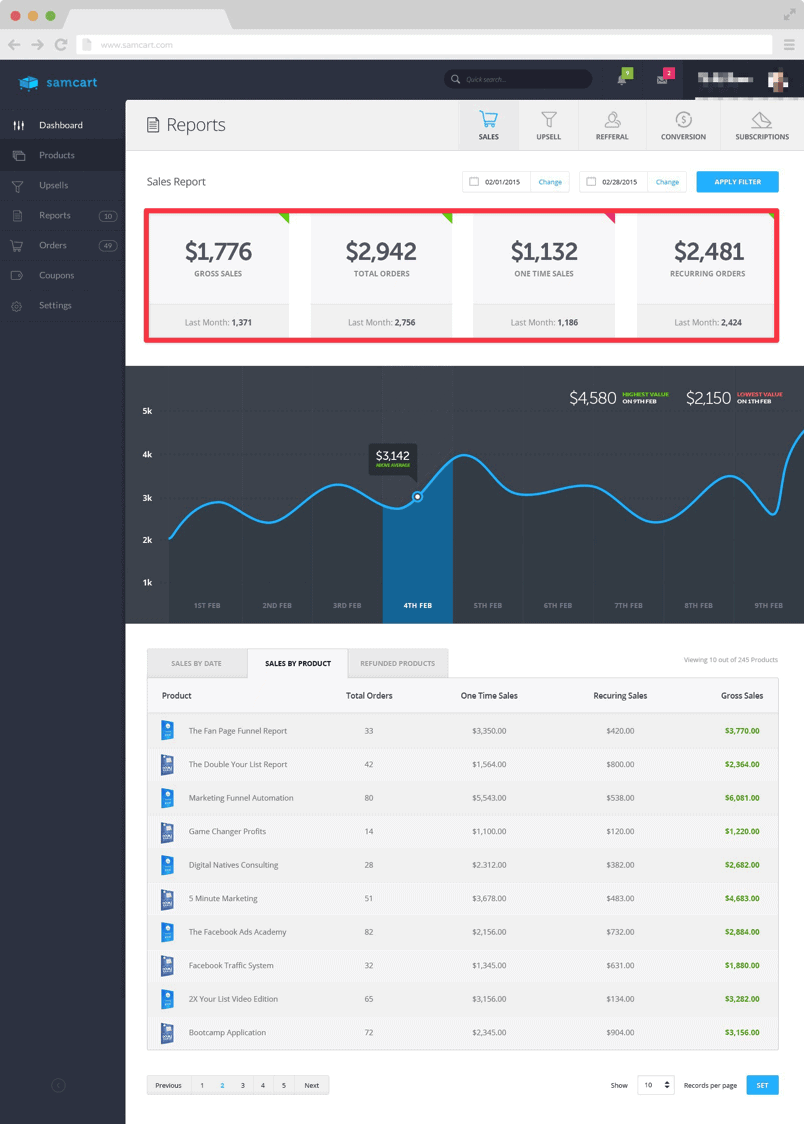The image size is (804, 1124).
Task: Go to page 5
Action: 284,1085
